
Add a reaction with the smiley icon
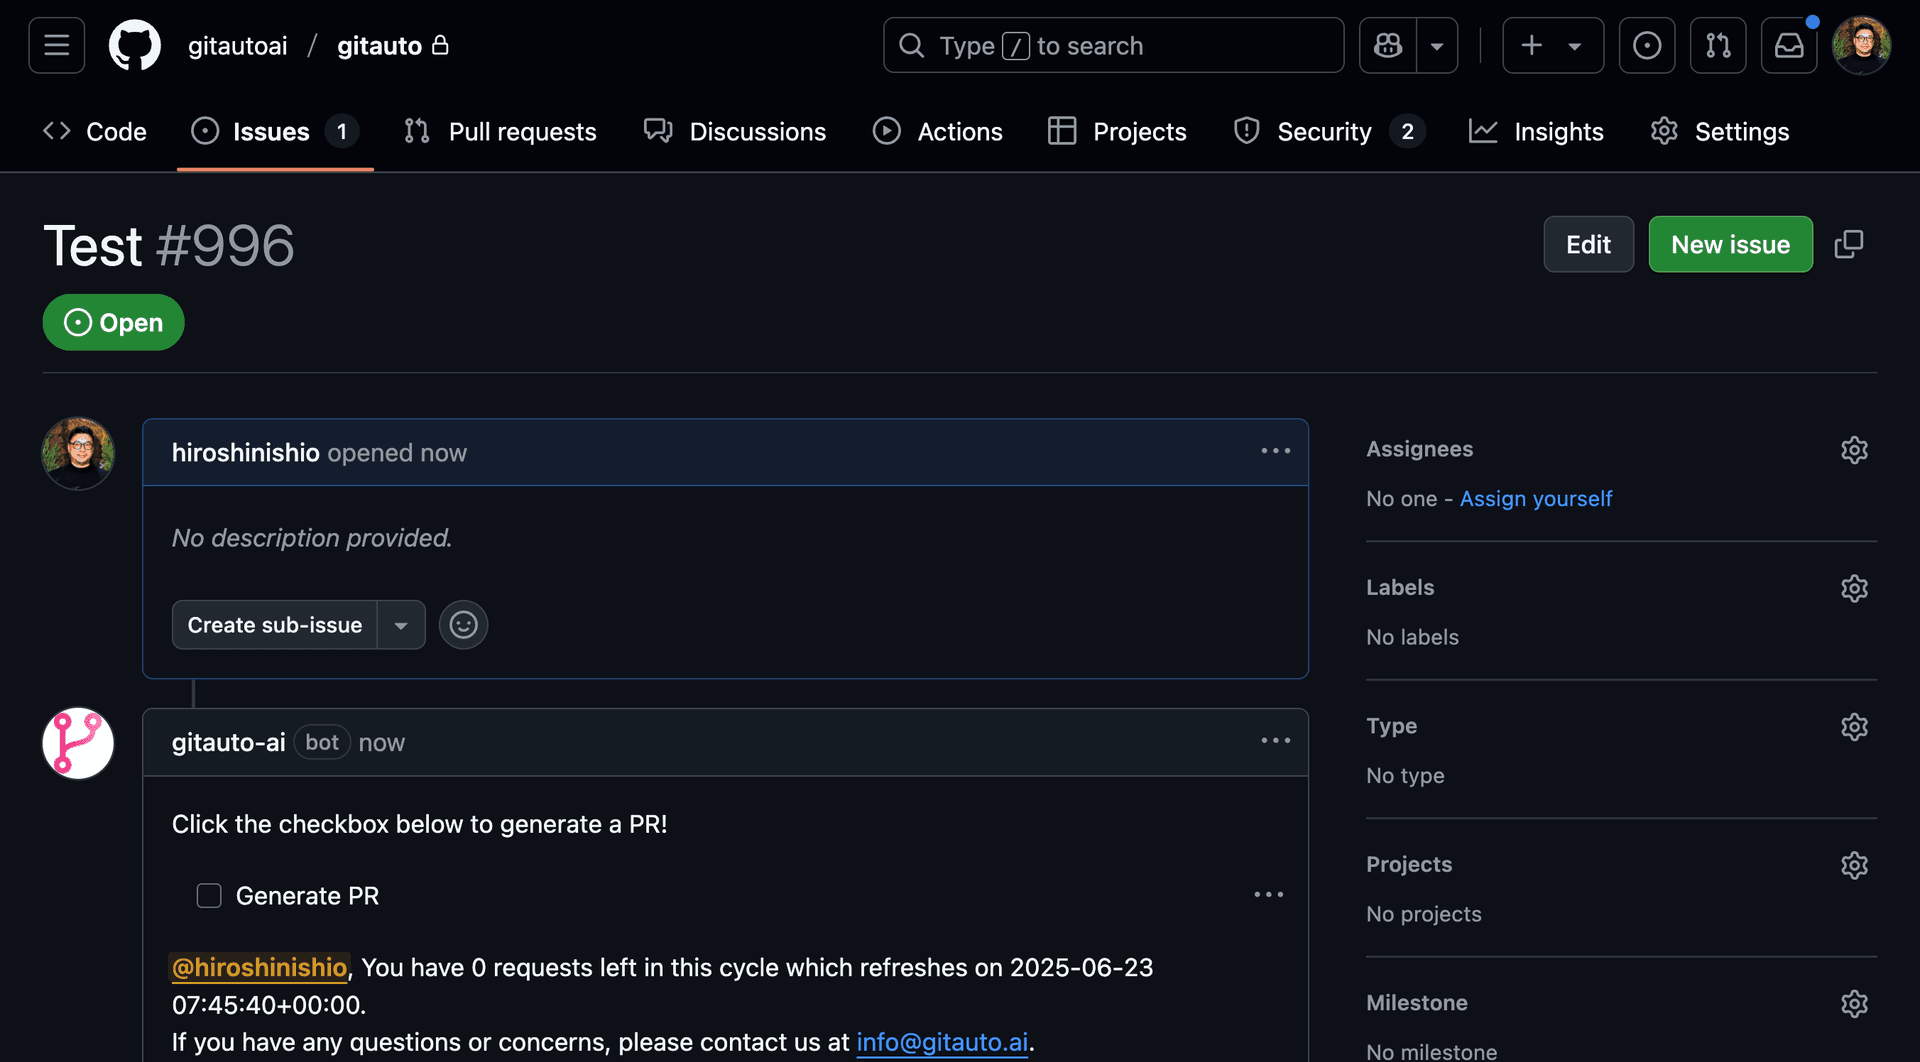pos(463,625)
